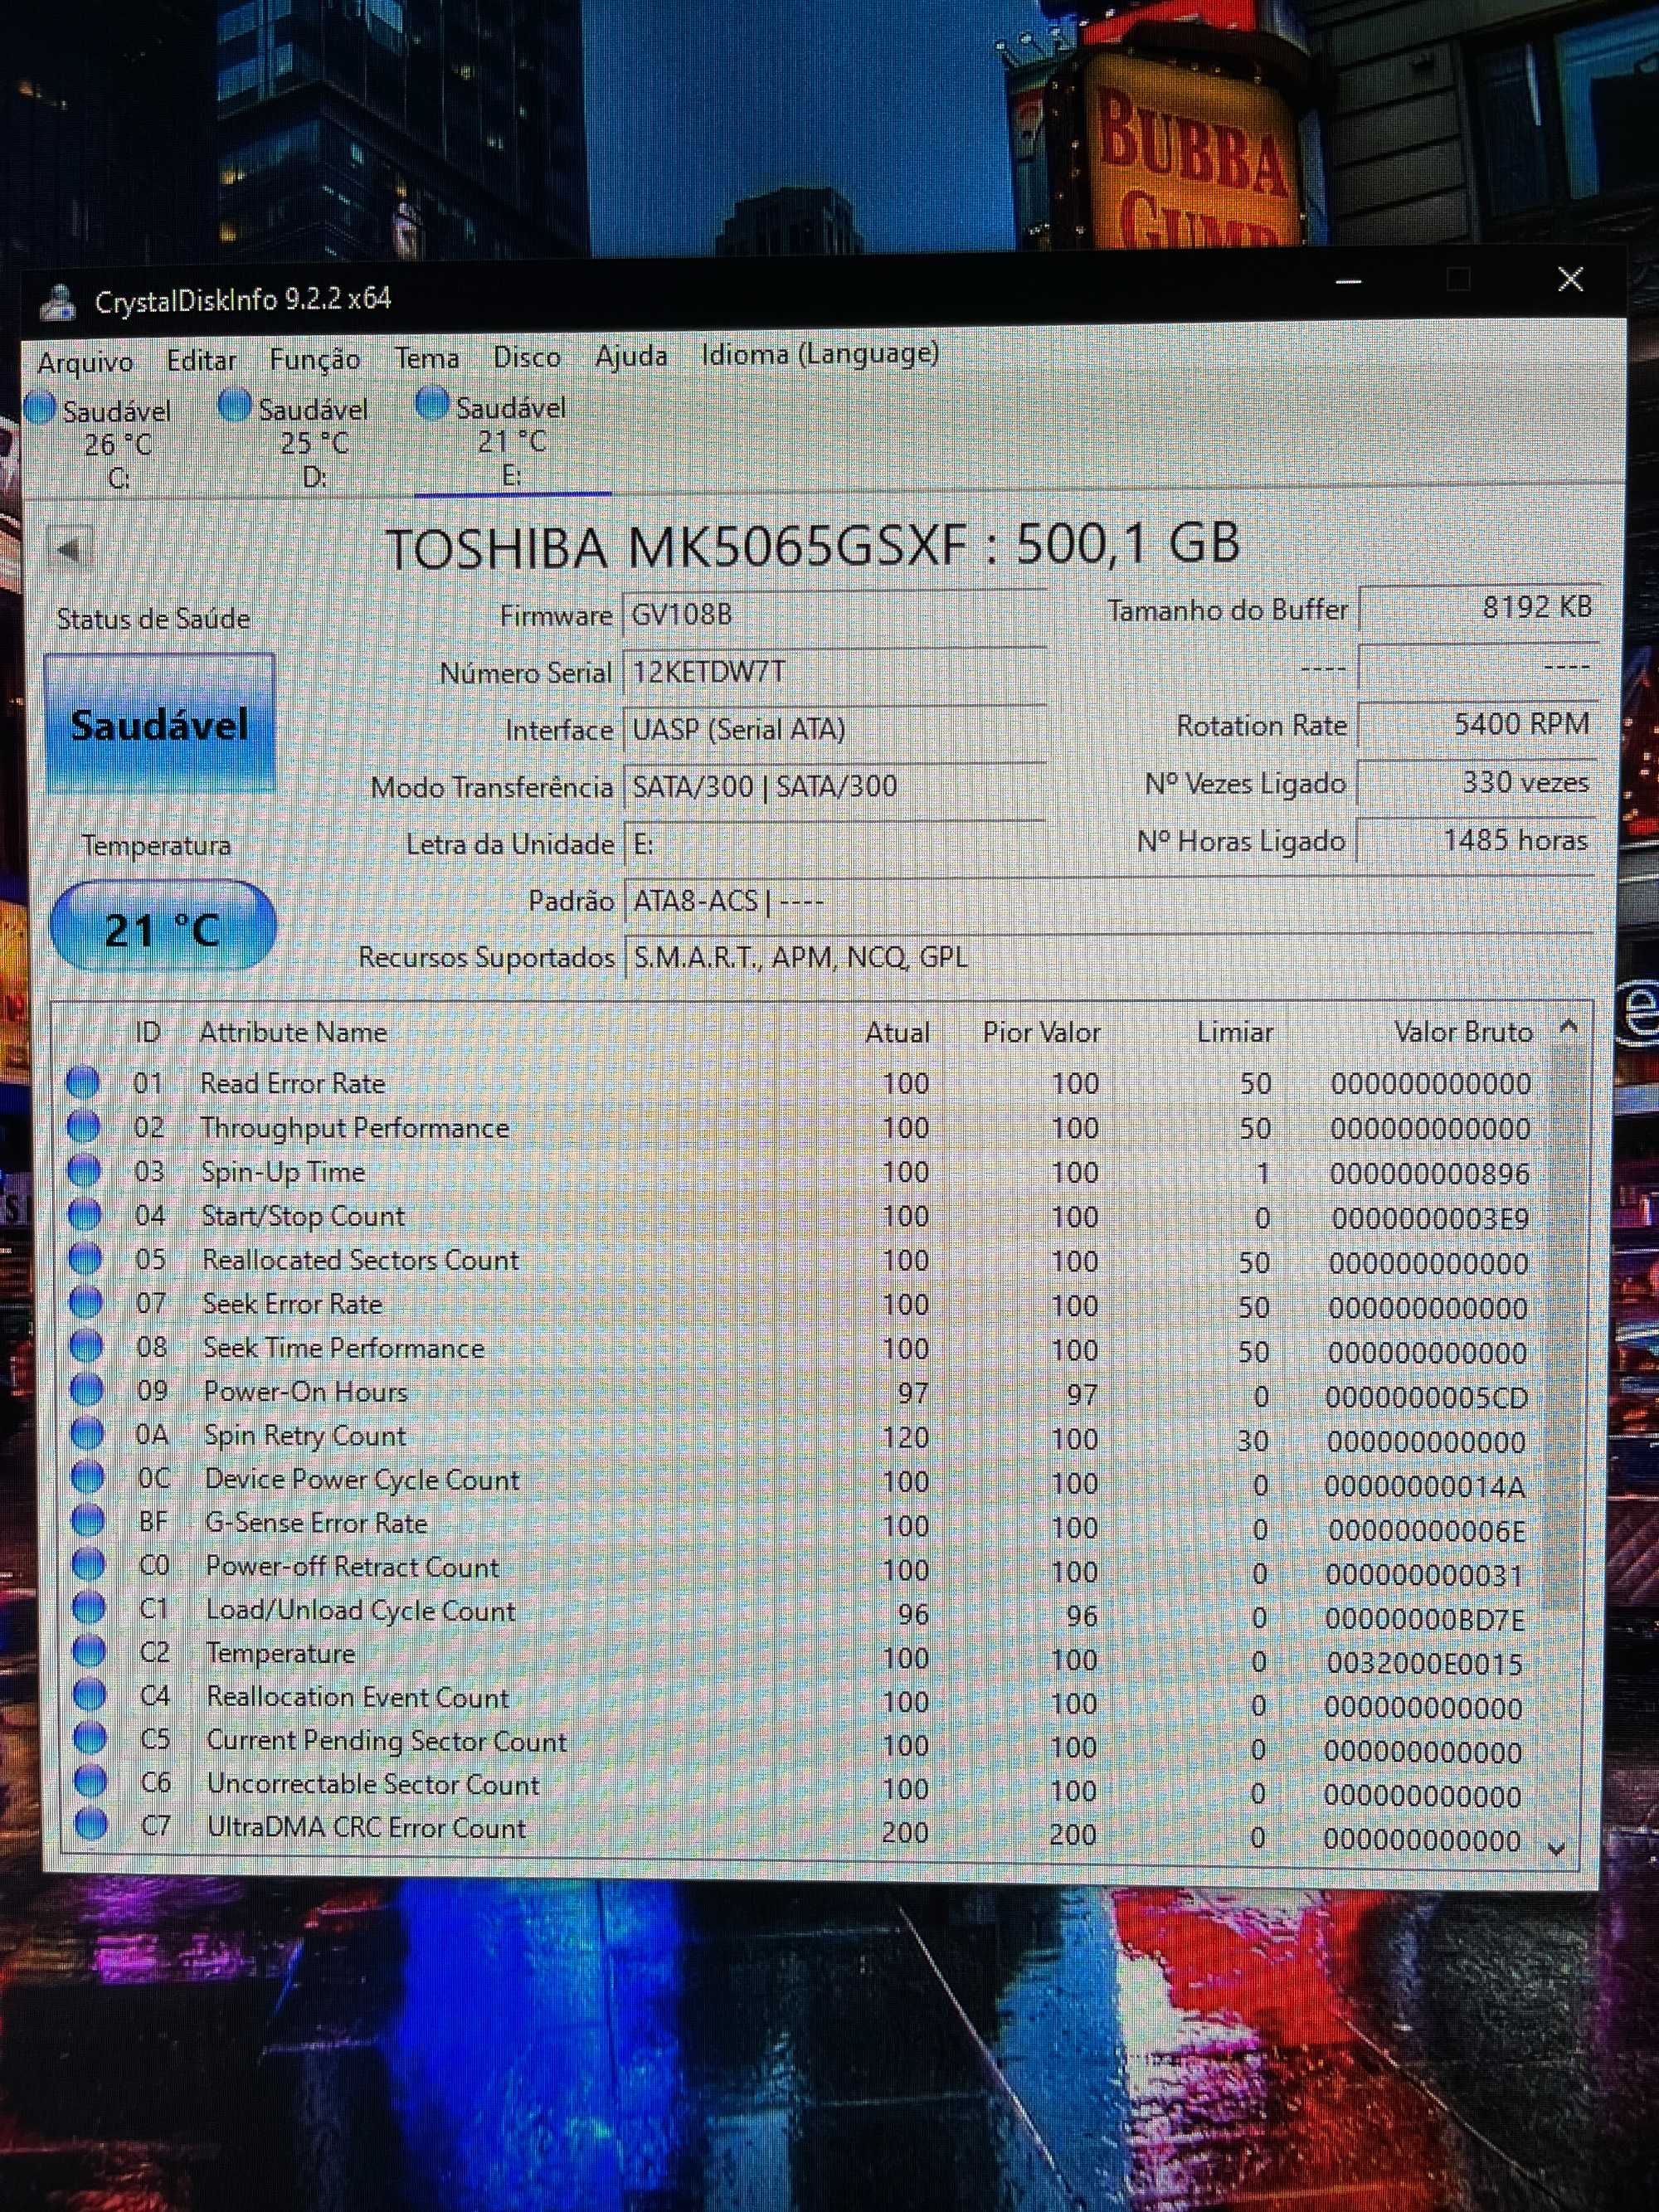Viewport: 1659px width, 2212px height.
Task: Click the buffer size field 8192 KB
Action: point(1478,607)
